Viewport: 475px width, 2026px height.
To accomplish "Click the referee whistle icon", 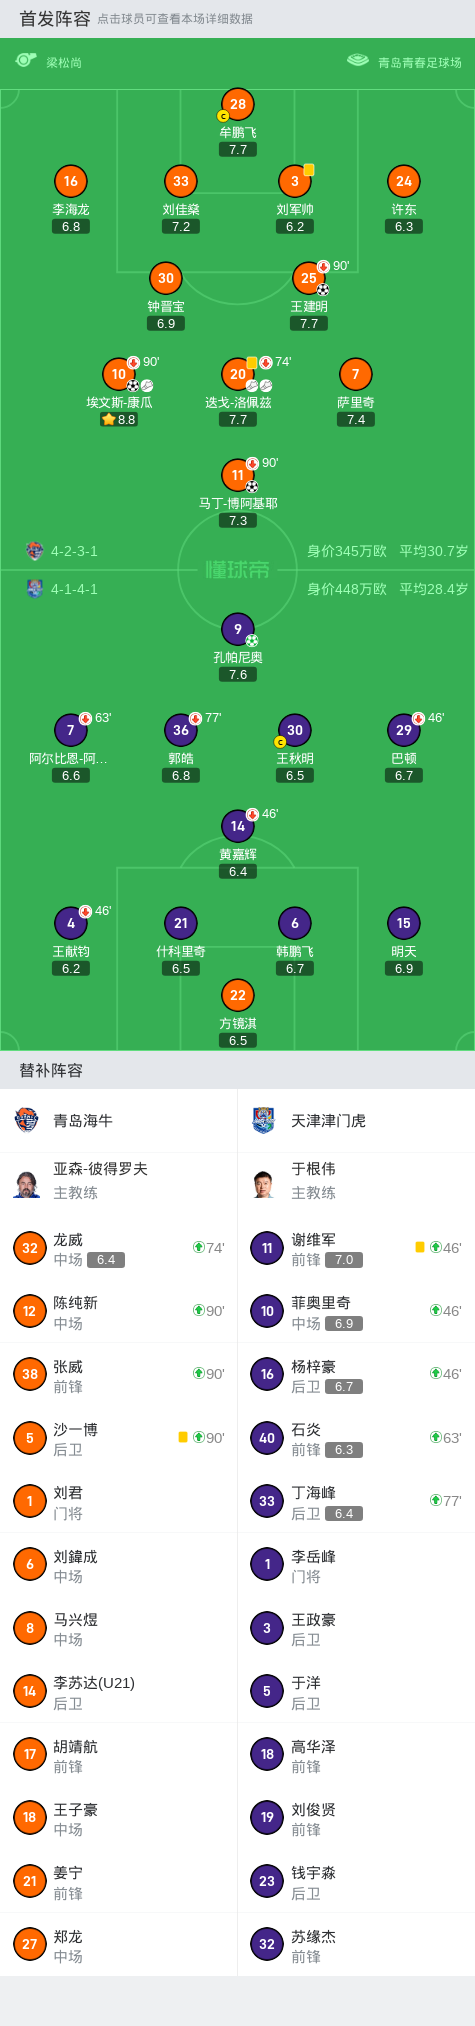I will point(26,61).
